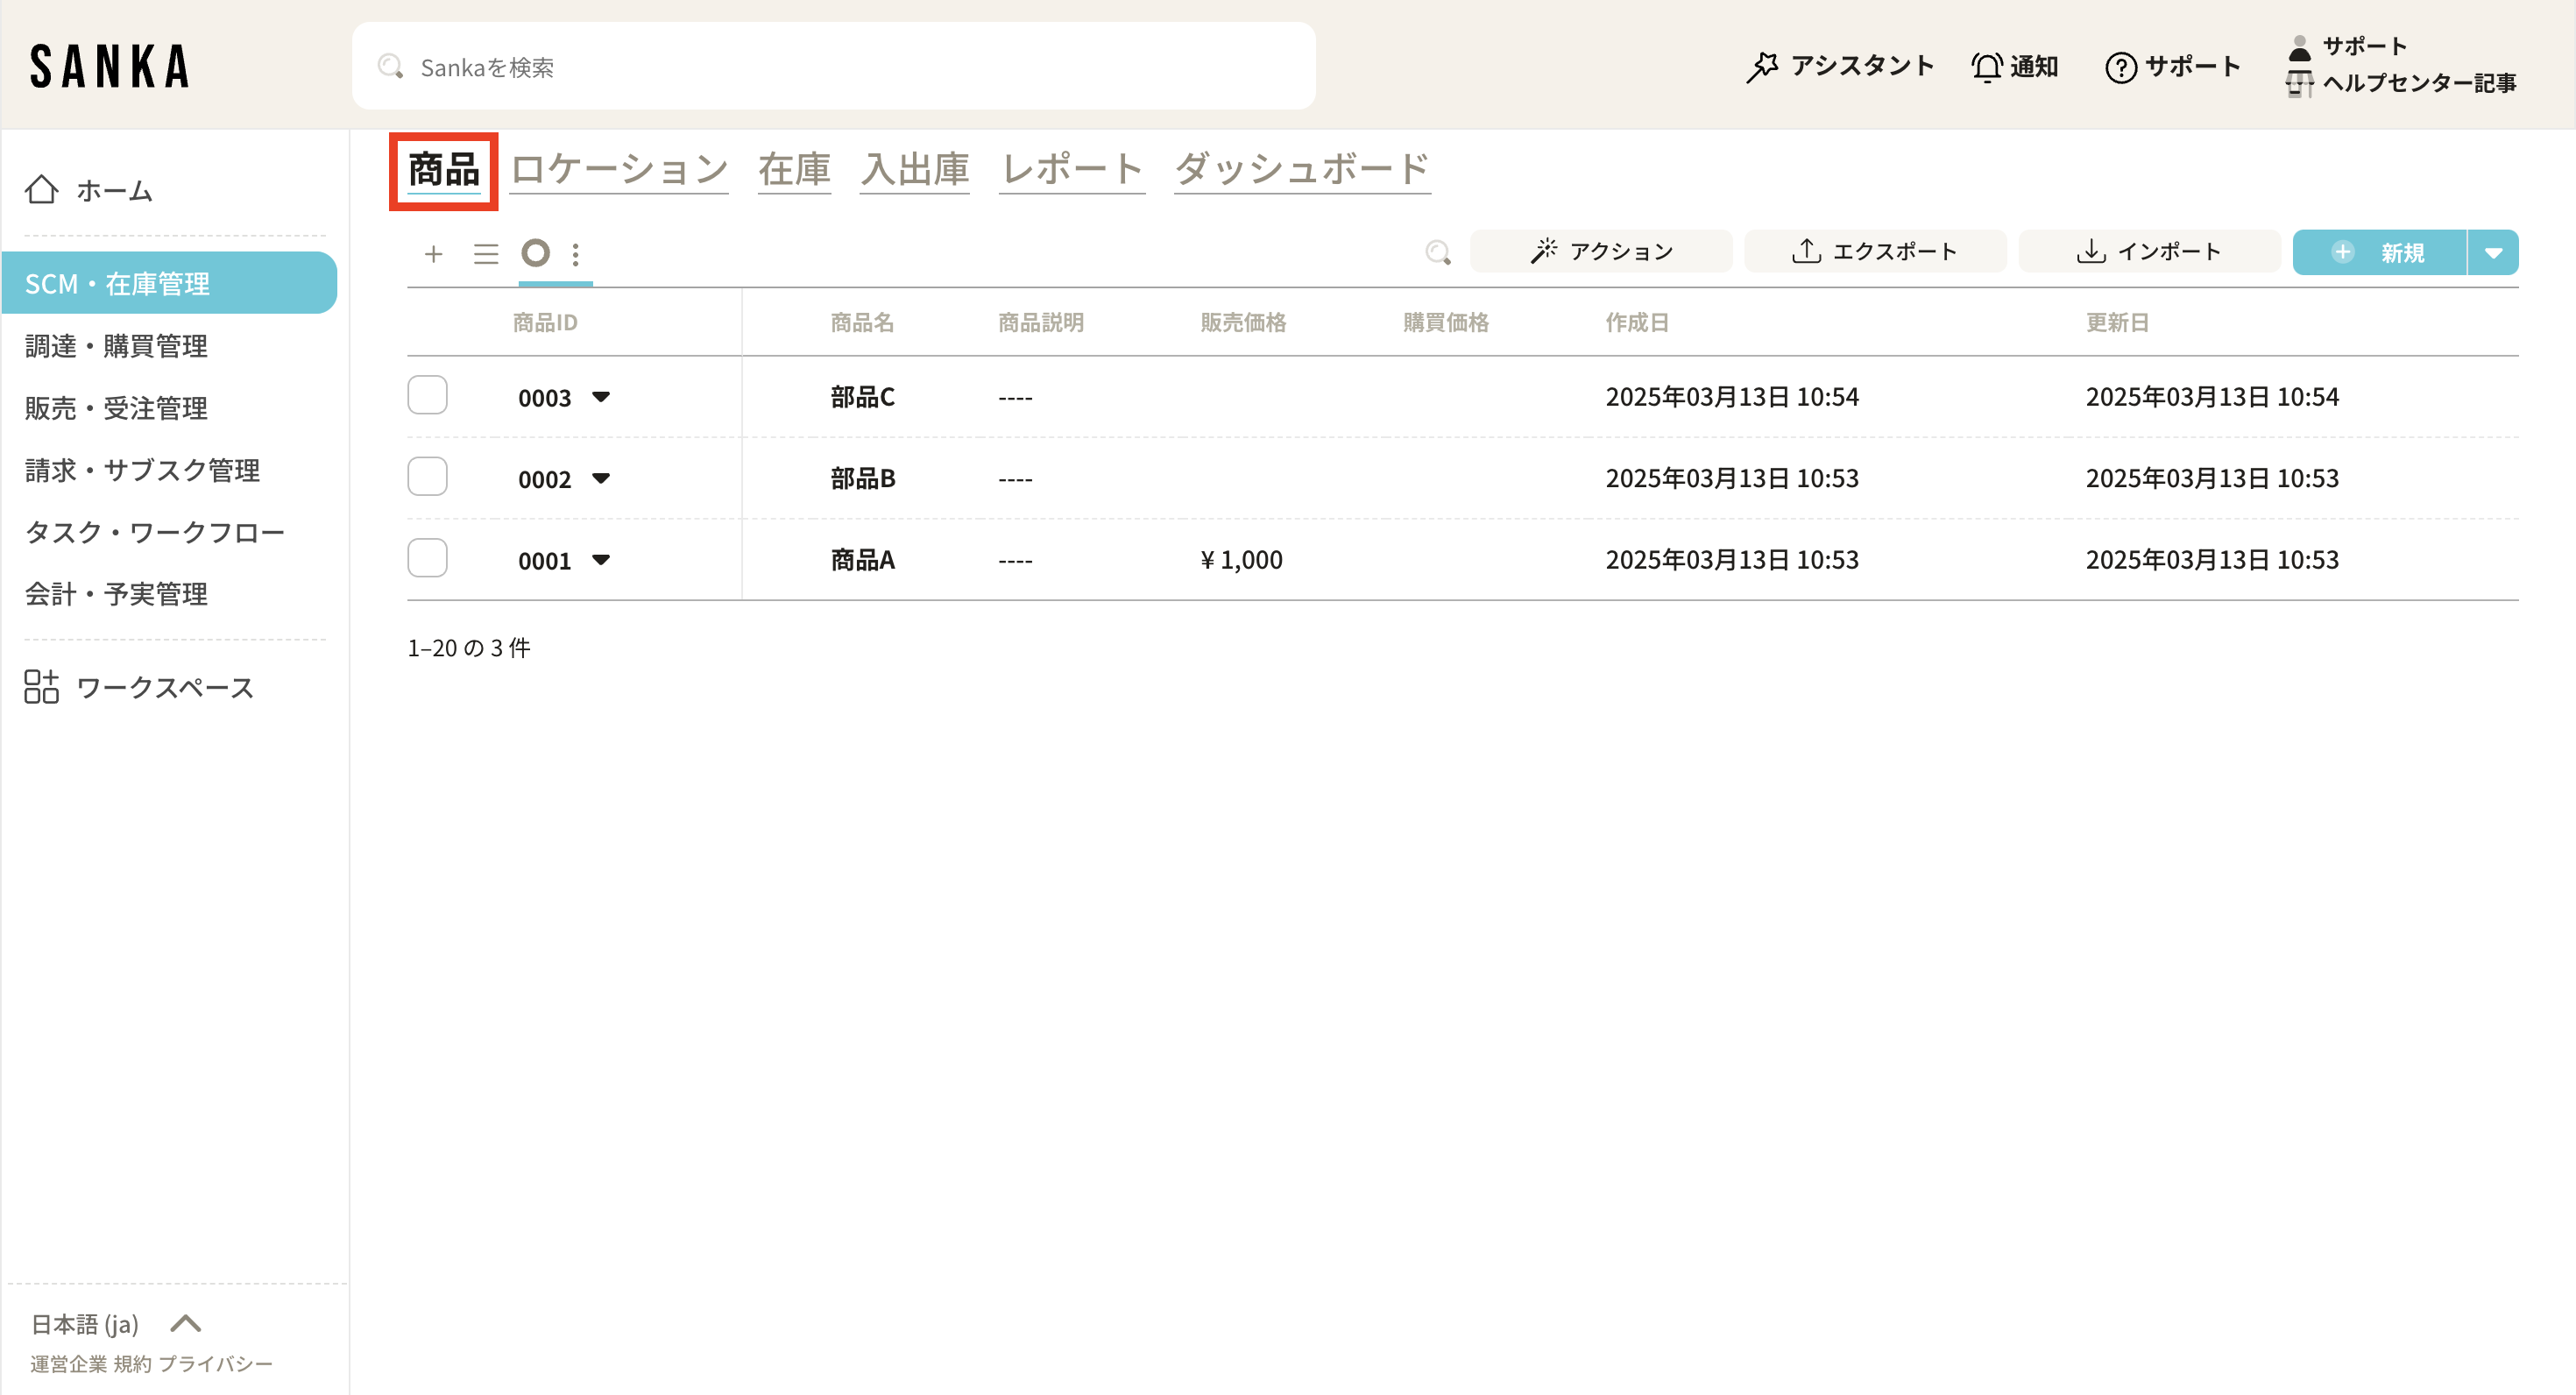Image resolution: width=2576 pixels, height=1395 pixels.
Task: Open the arrow dropdown beside 新規 button
Action: click(x=2493, y=252)
